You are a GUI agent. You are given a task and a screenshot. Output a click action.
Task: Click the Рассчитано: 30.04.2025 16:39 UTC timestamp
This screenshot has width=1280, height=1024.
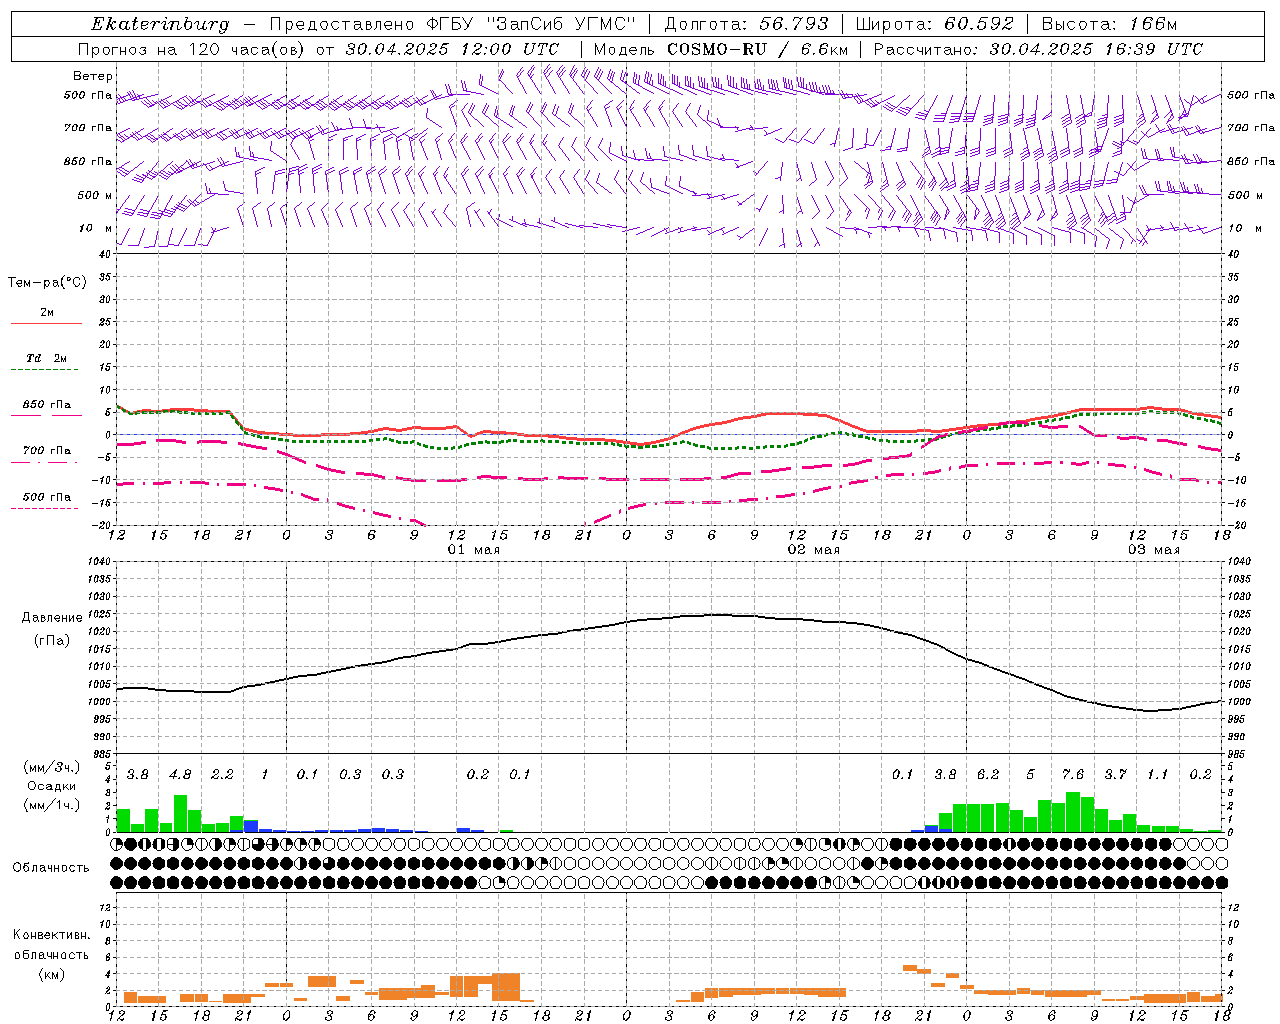1038,49
